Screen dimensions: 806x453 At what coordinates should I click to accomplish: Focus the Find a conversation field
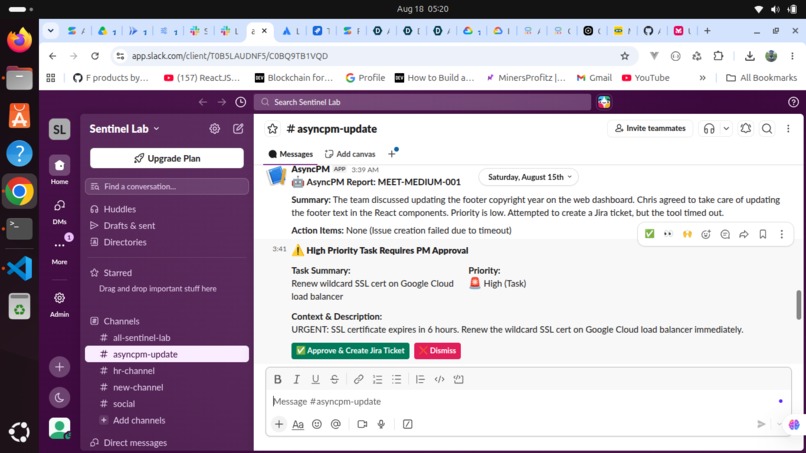point(167,186)
